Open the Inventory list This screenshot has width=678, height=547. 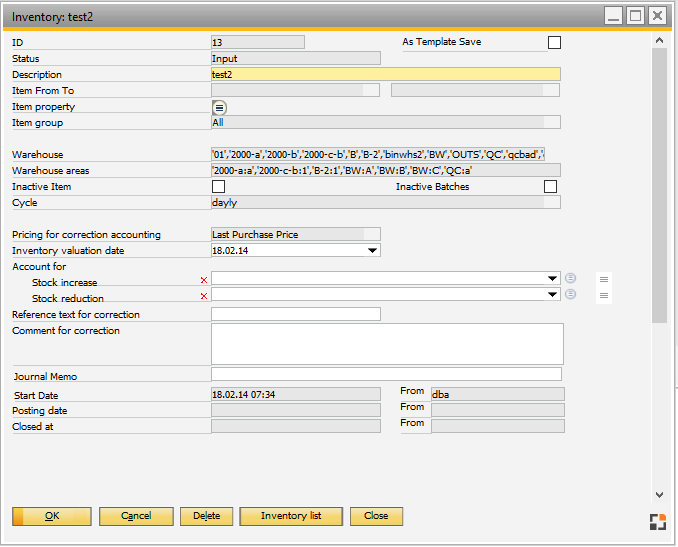(291, 516)
